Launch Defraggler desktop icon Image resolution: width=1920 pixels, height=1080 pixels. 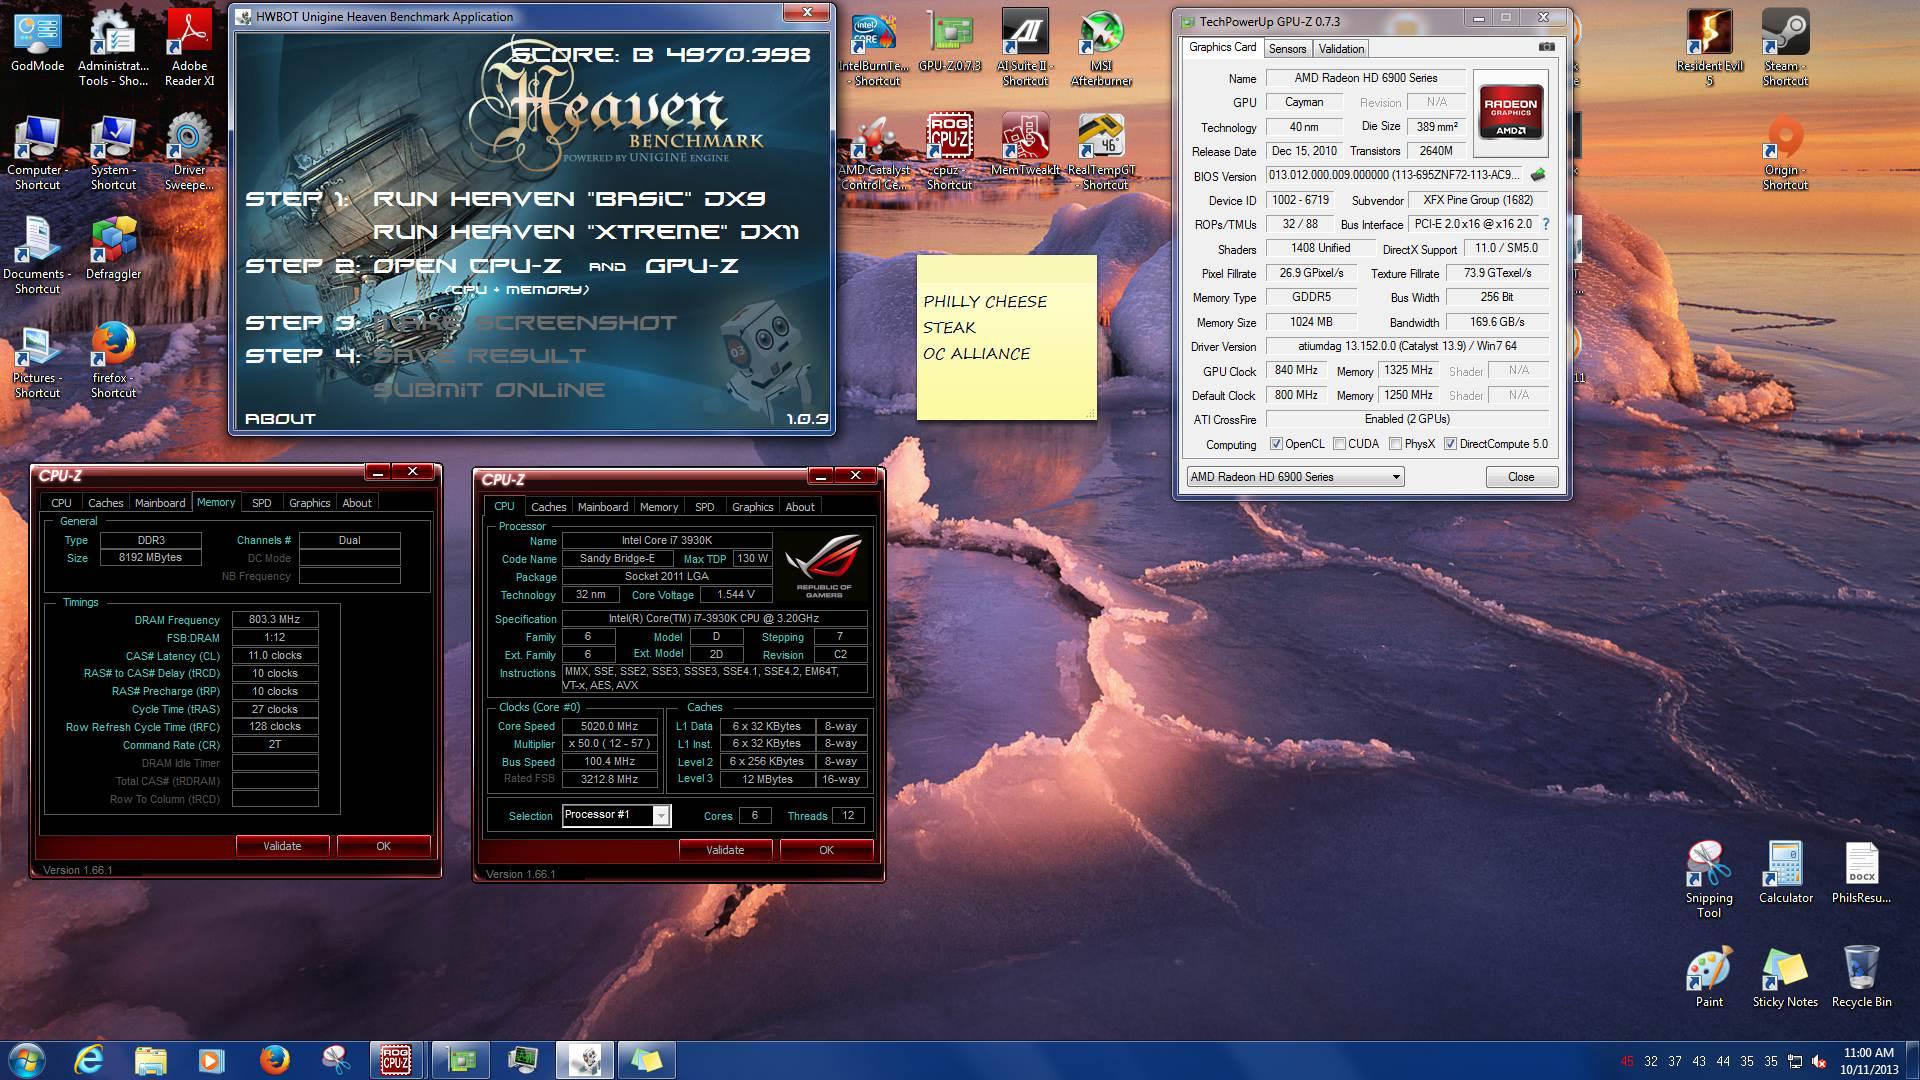point(113,248)
